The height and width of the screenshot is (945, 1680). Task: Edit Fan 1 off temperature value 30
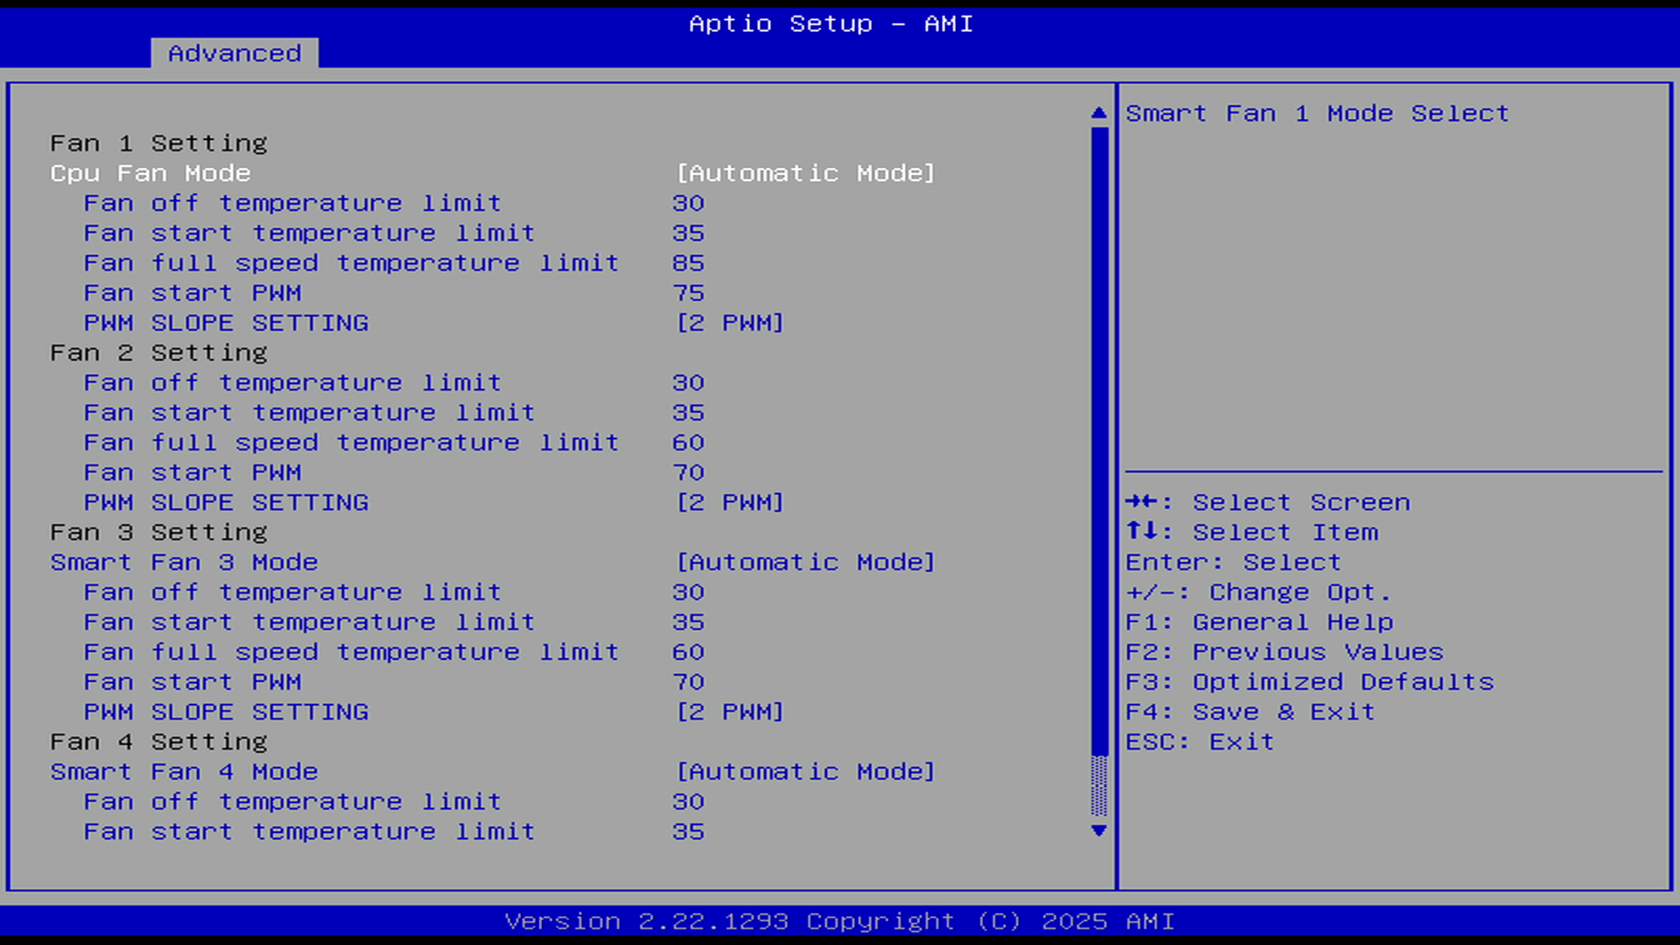click(x=688, y=203)
